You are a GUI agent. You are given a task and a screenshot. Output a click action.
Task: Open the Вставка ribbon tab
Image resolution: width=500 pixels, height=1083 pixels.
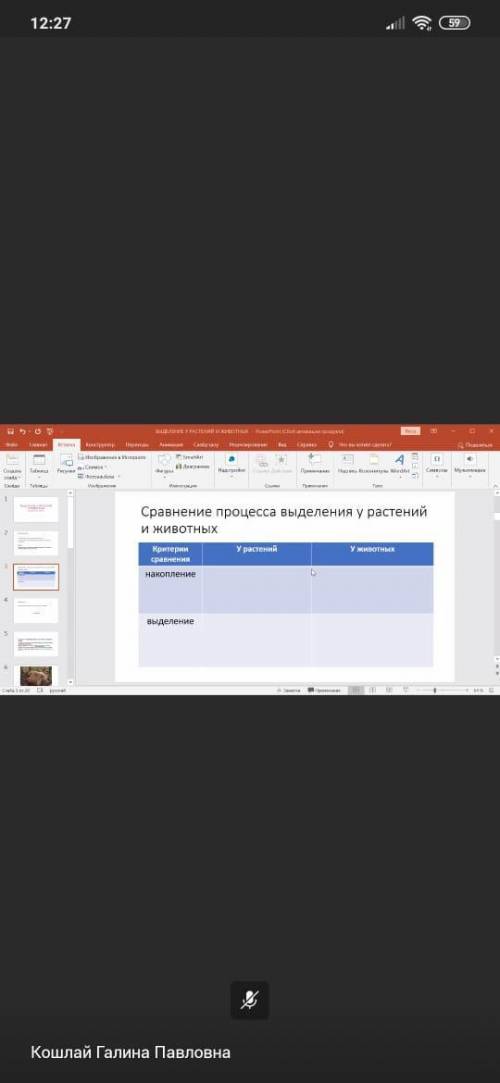(66, 445)
